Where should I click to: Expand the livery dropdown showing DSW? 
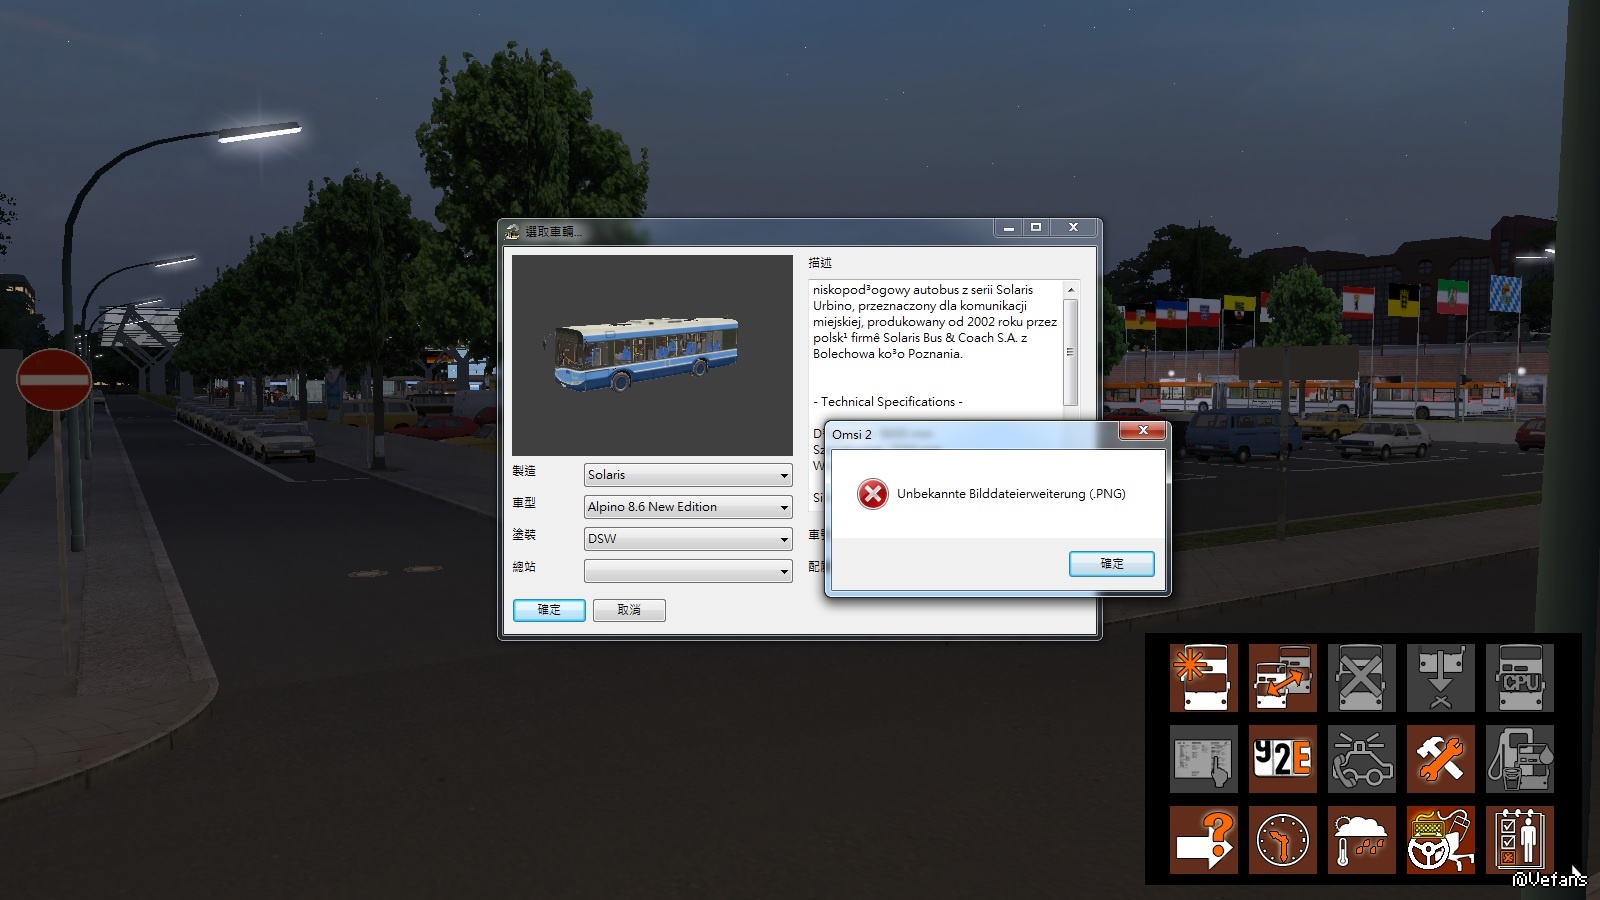click(x=688, y=539)
